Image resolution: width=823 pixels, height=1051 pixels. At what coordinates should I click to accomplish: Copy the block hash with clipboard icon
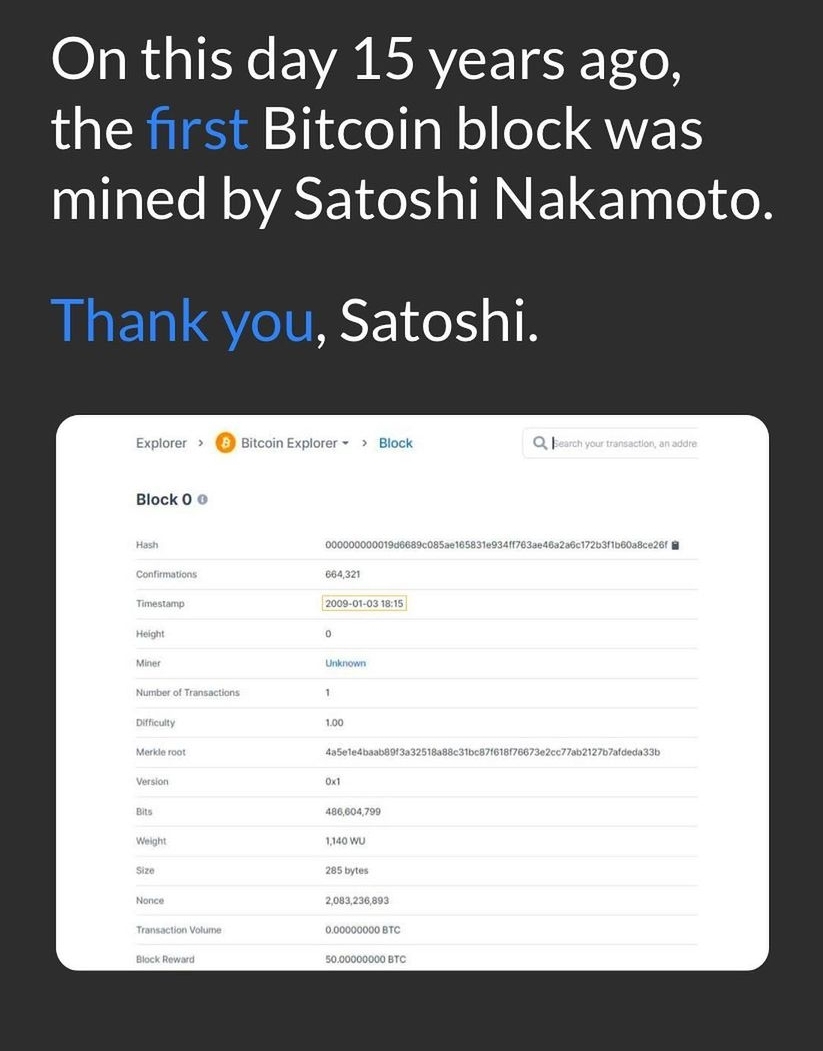click(676, 545)
